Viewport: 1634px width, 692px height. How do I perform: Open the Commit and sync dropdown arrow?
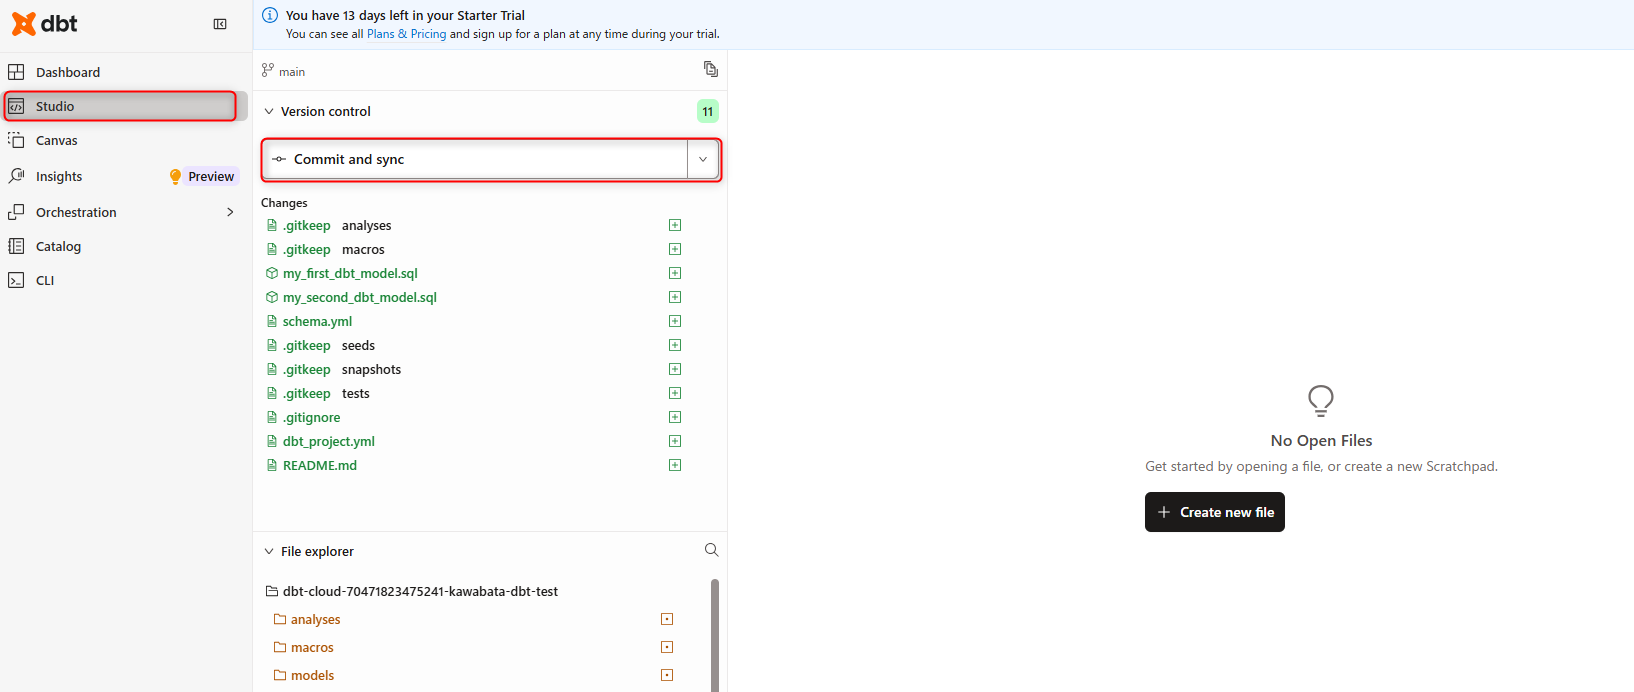(x=703, y=159)
